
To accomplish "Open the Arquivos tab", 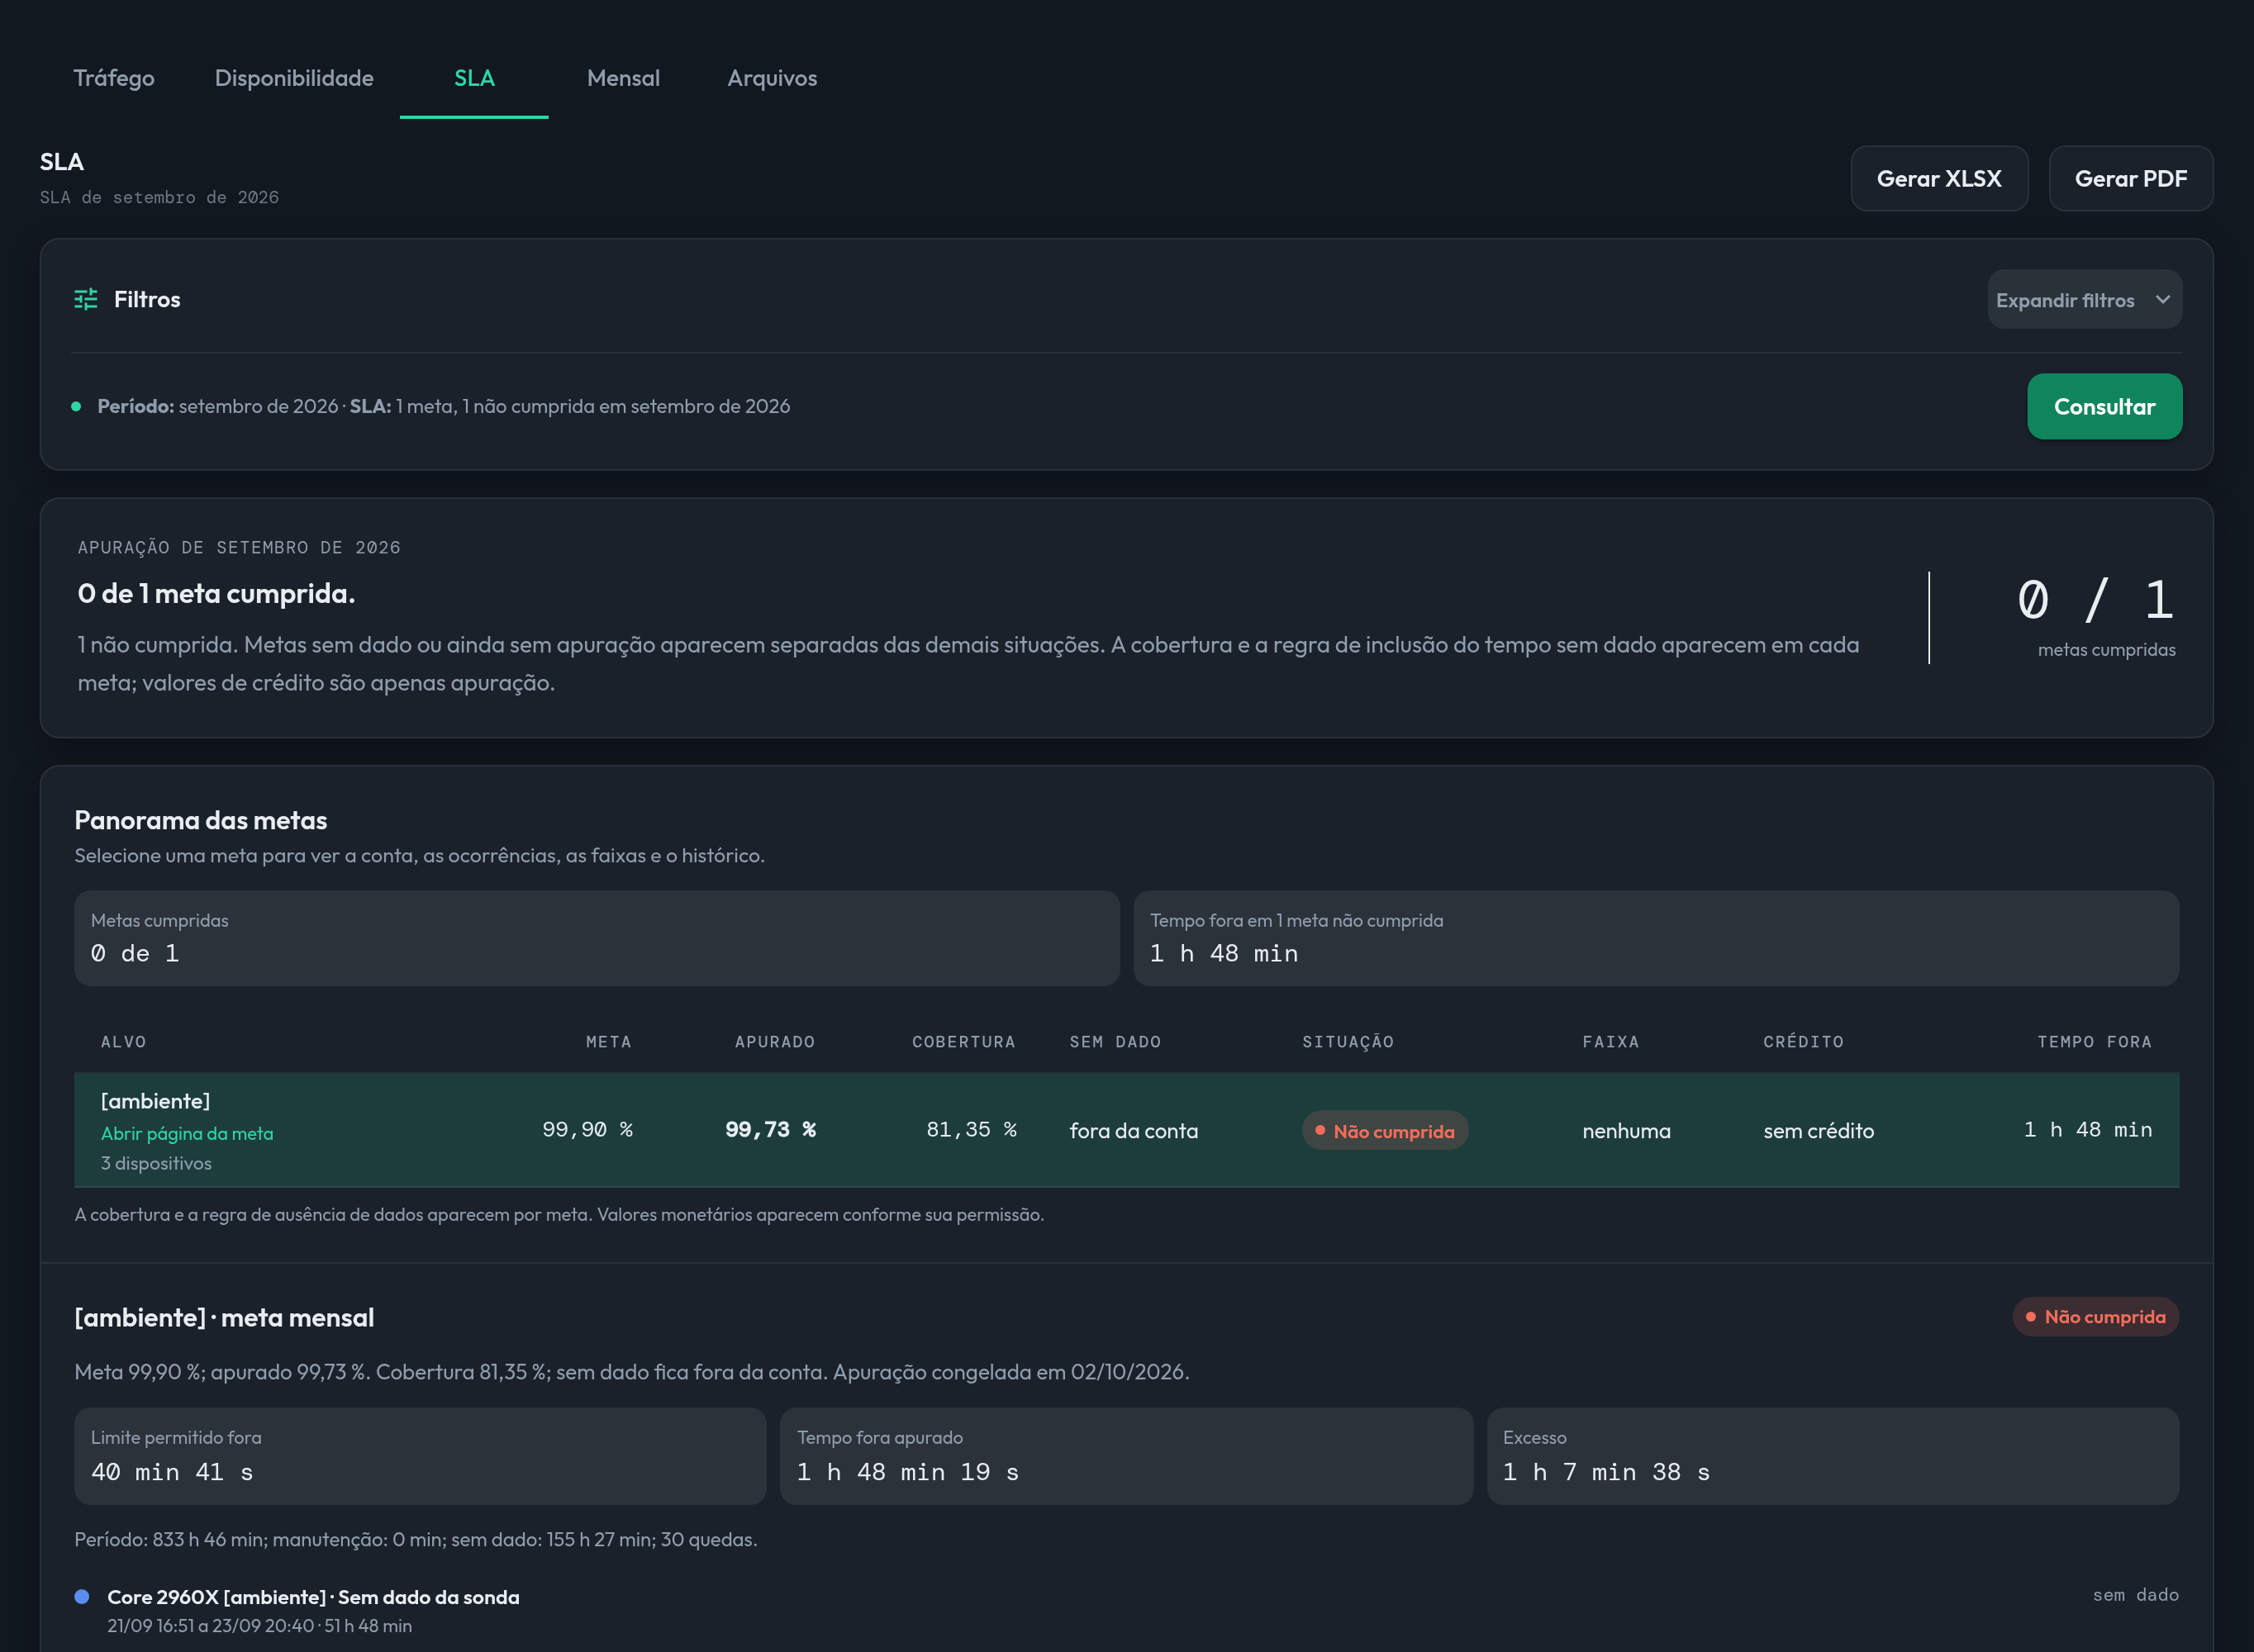I will pos(772,78).
